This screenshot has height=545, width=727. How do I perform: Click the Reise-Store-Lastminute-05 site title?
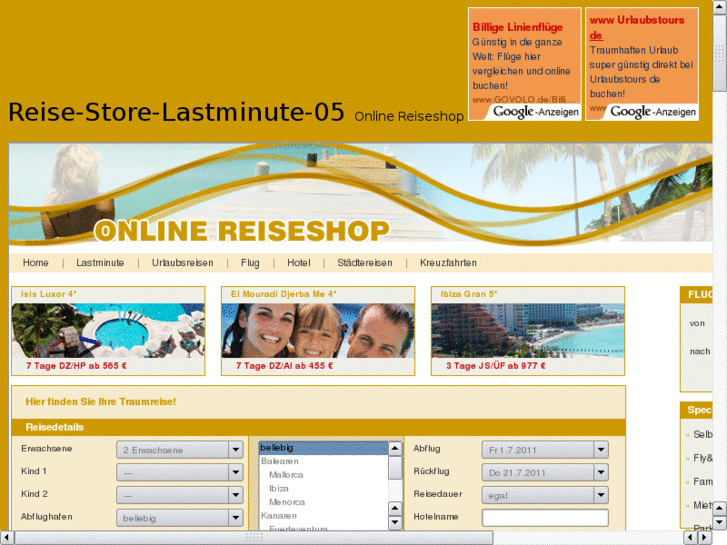pos(176,112)
